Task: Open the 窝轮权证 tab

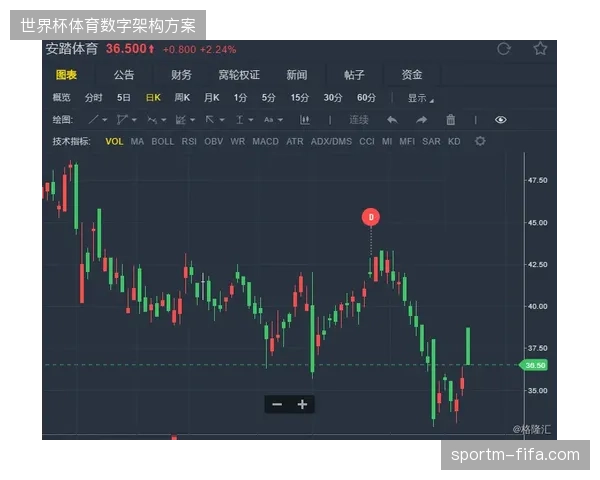Action: click(239, 75)
